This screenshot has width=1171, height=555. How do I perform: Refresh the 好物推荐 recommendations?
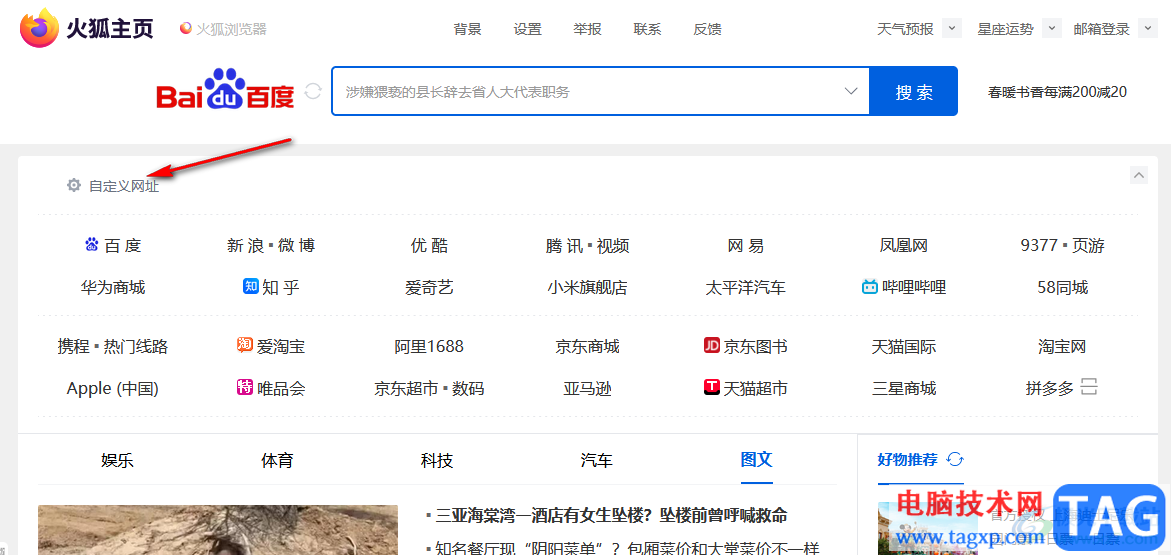click(x=954, y=459)
